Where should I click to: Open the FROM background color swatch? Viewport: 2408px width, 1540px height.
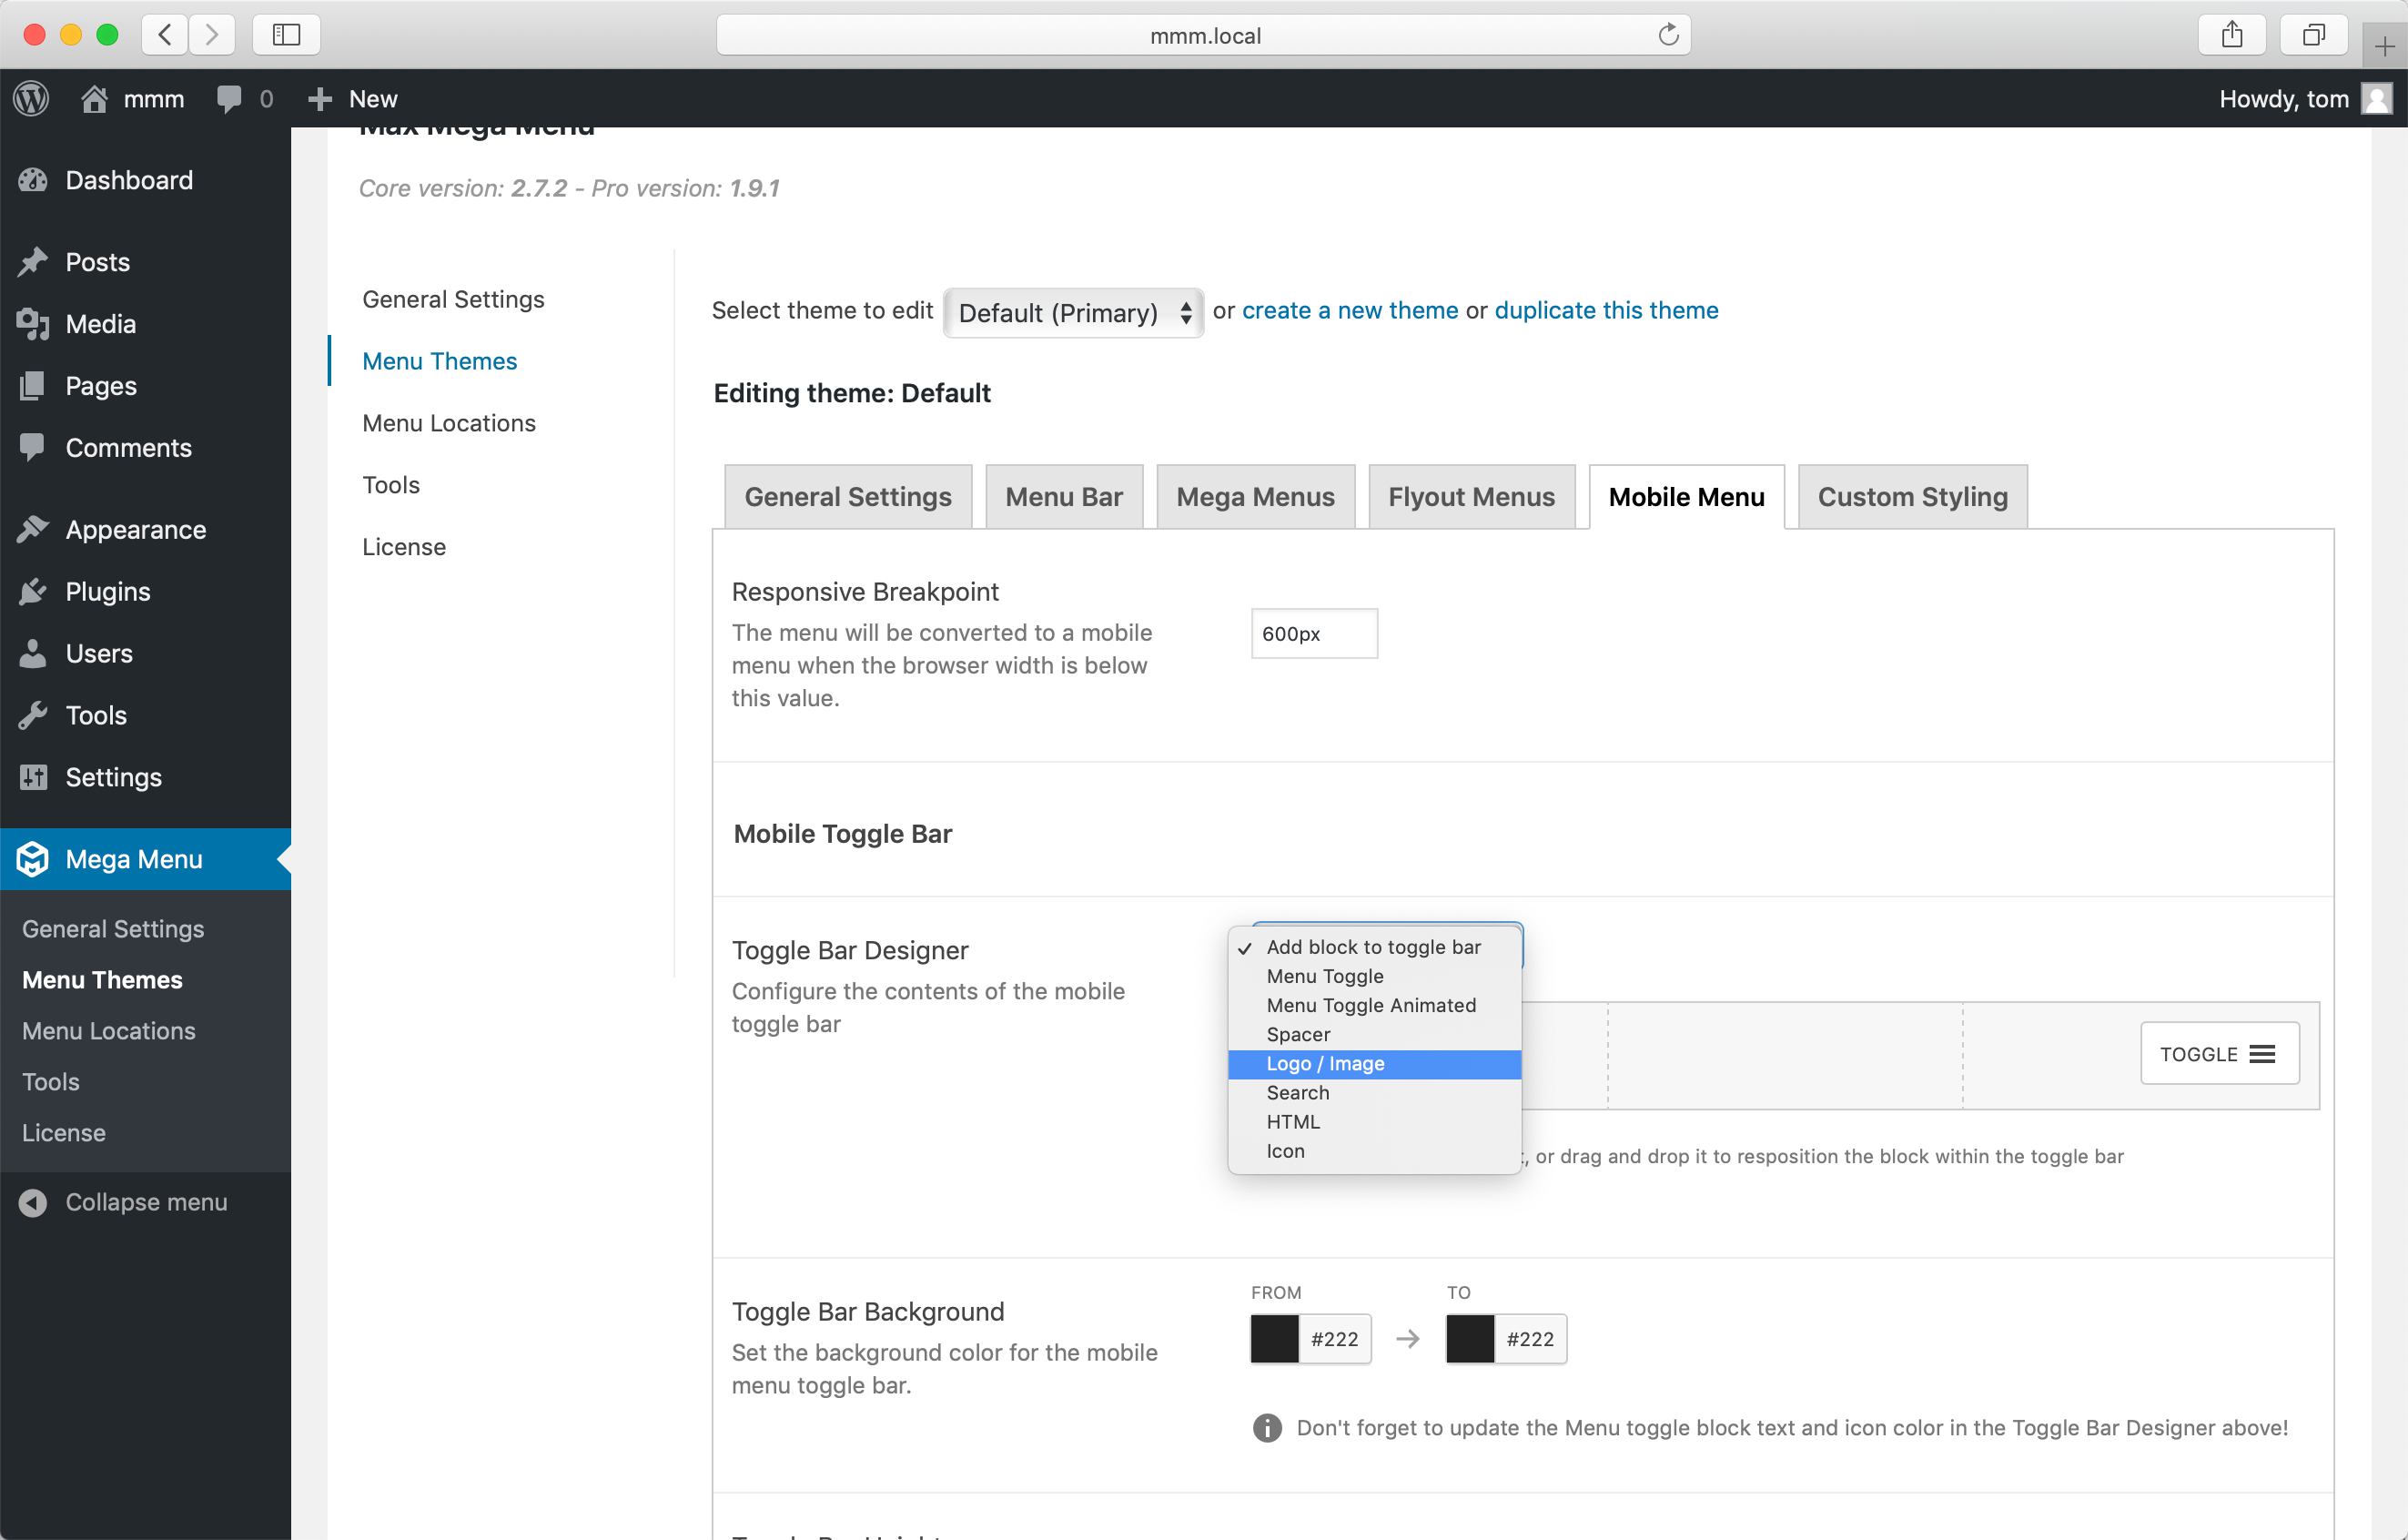[1275, 1339]
